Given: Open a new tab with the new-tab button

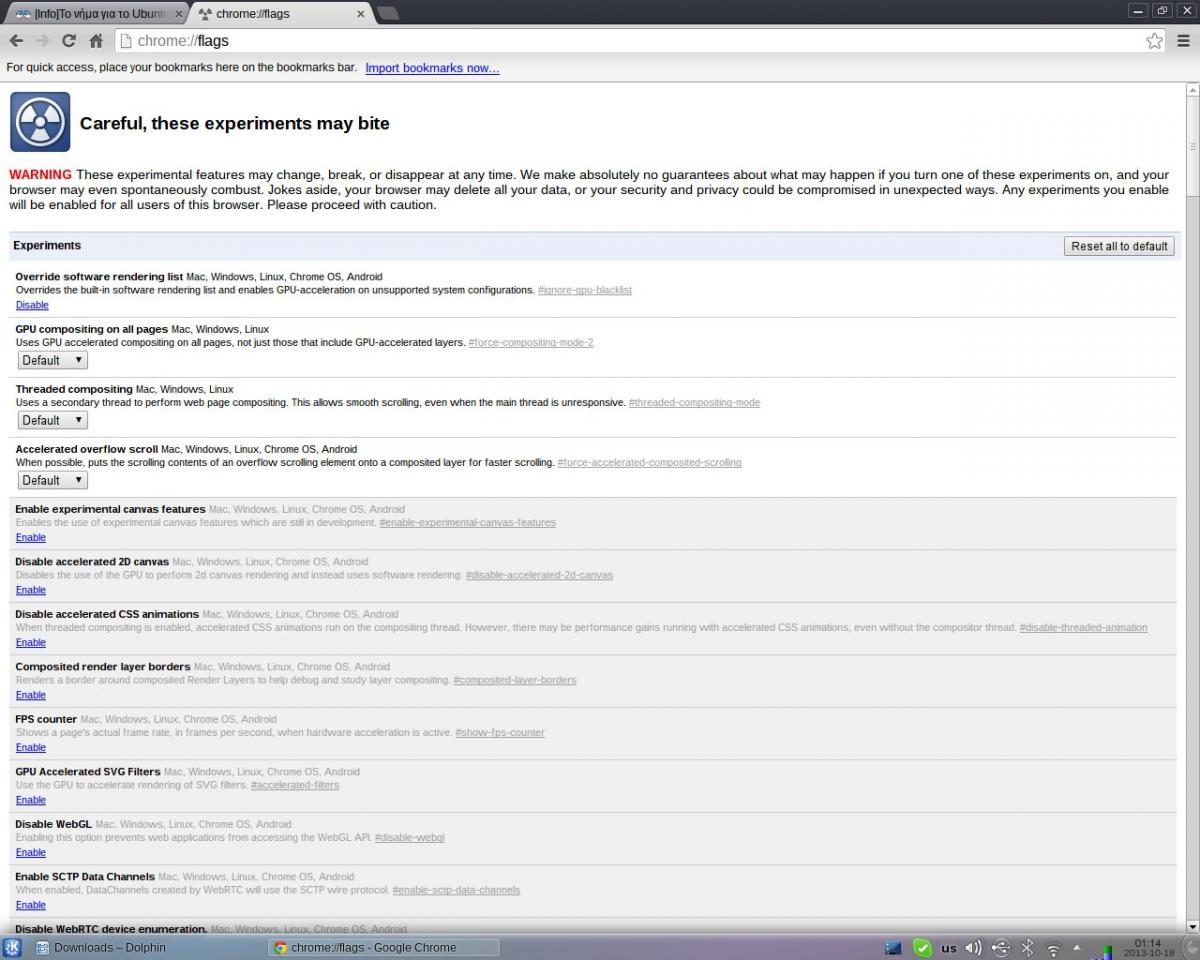Looking at the screenshot, I should tap(388, 14).
